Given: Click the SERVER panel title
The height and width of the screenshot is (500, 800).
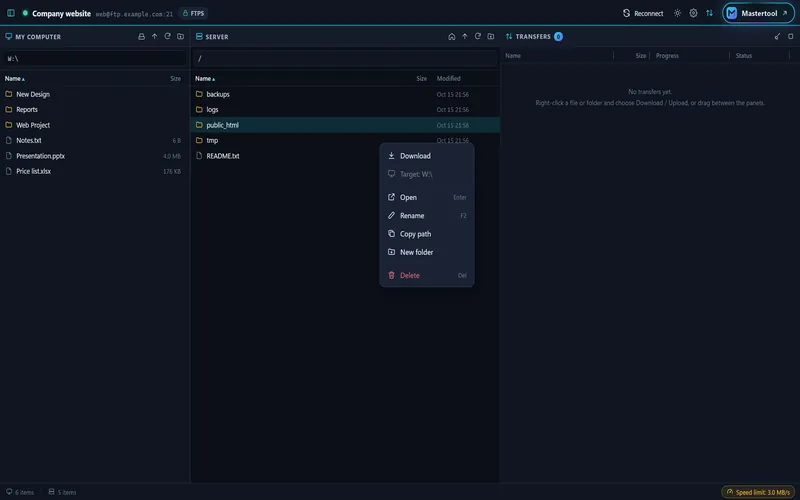Looking at the screenshot, I should (x=217, y=37).
